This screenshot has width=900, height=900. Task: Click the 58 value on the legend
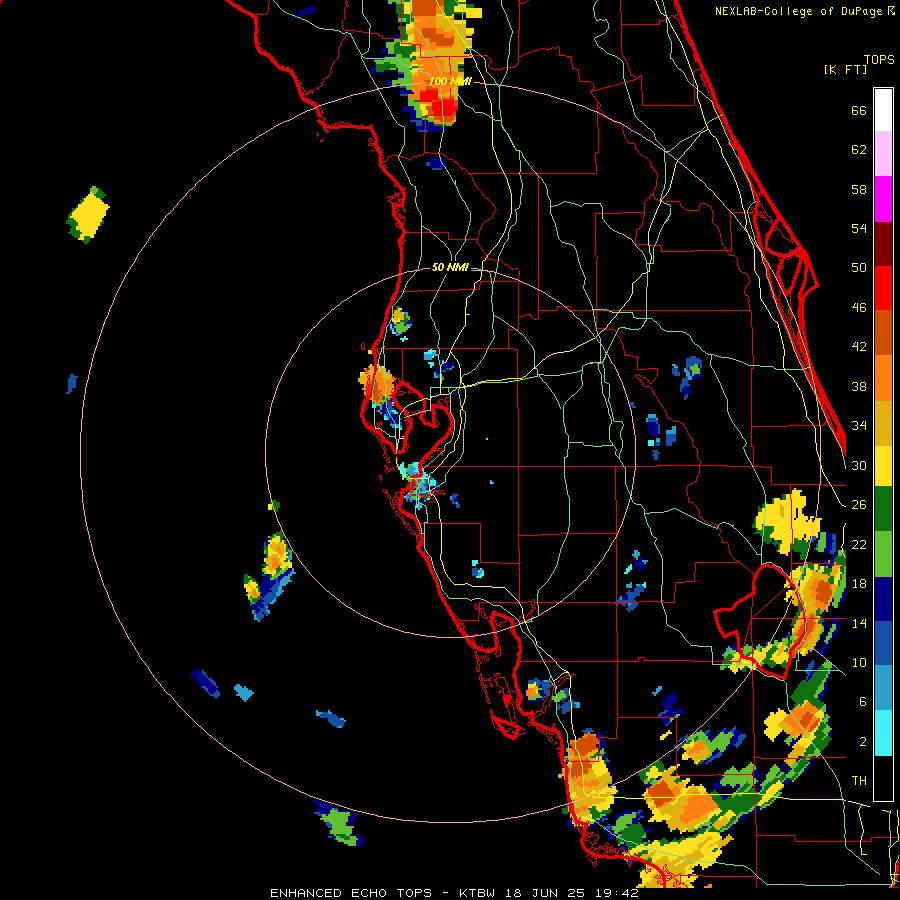[x=859, y=189]
